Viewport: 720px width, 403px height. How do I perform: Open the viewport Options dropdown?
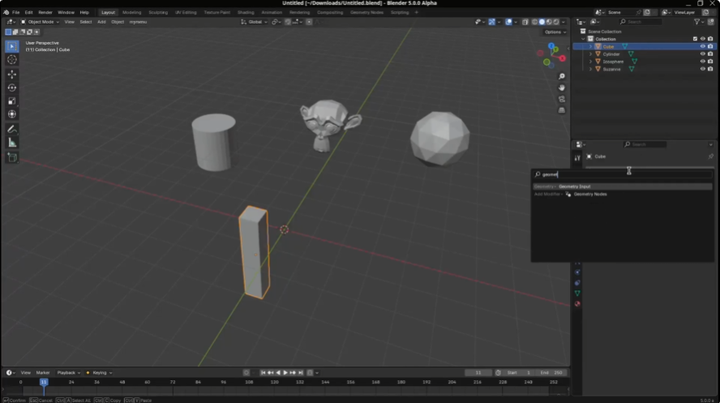(555, 32)
